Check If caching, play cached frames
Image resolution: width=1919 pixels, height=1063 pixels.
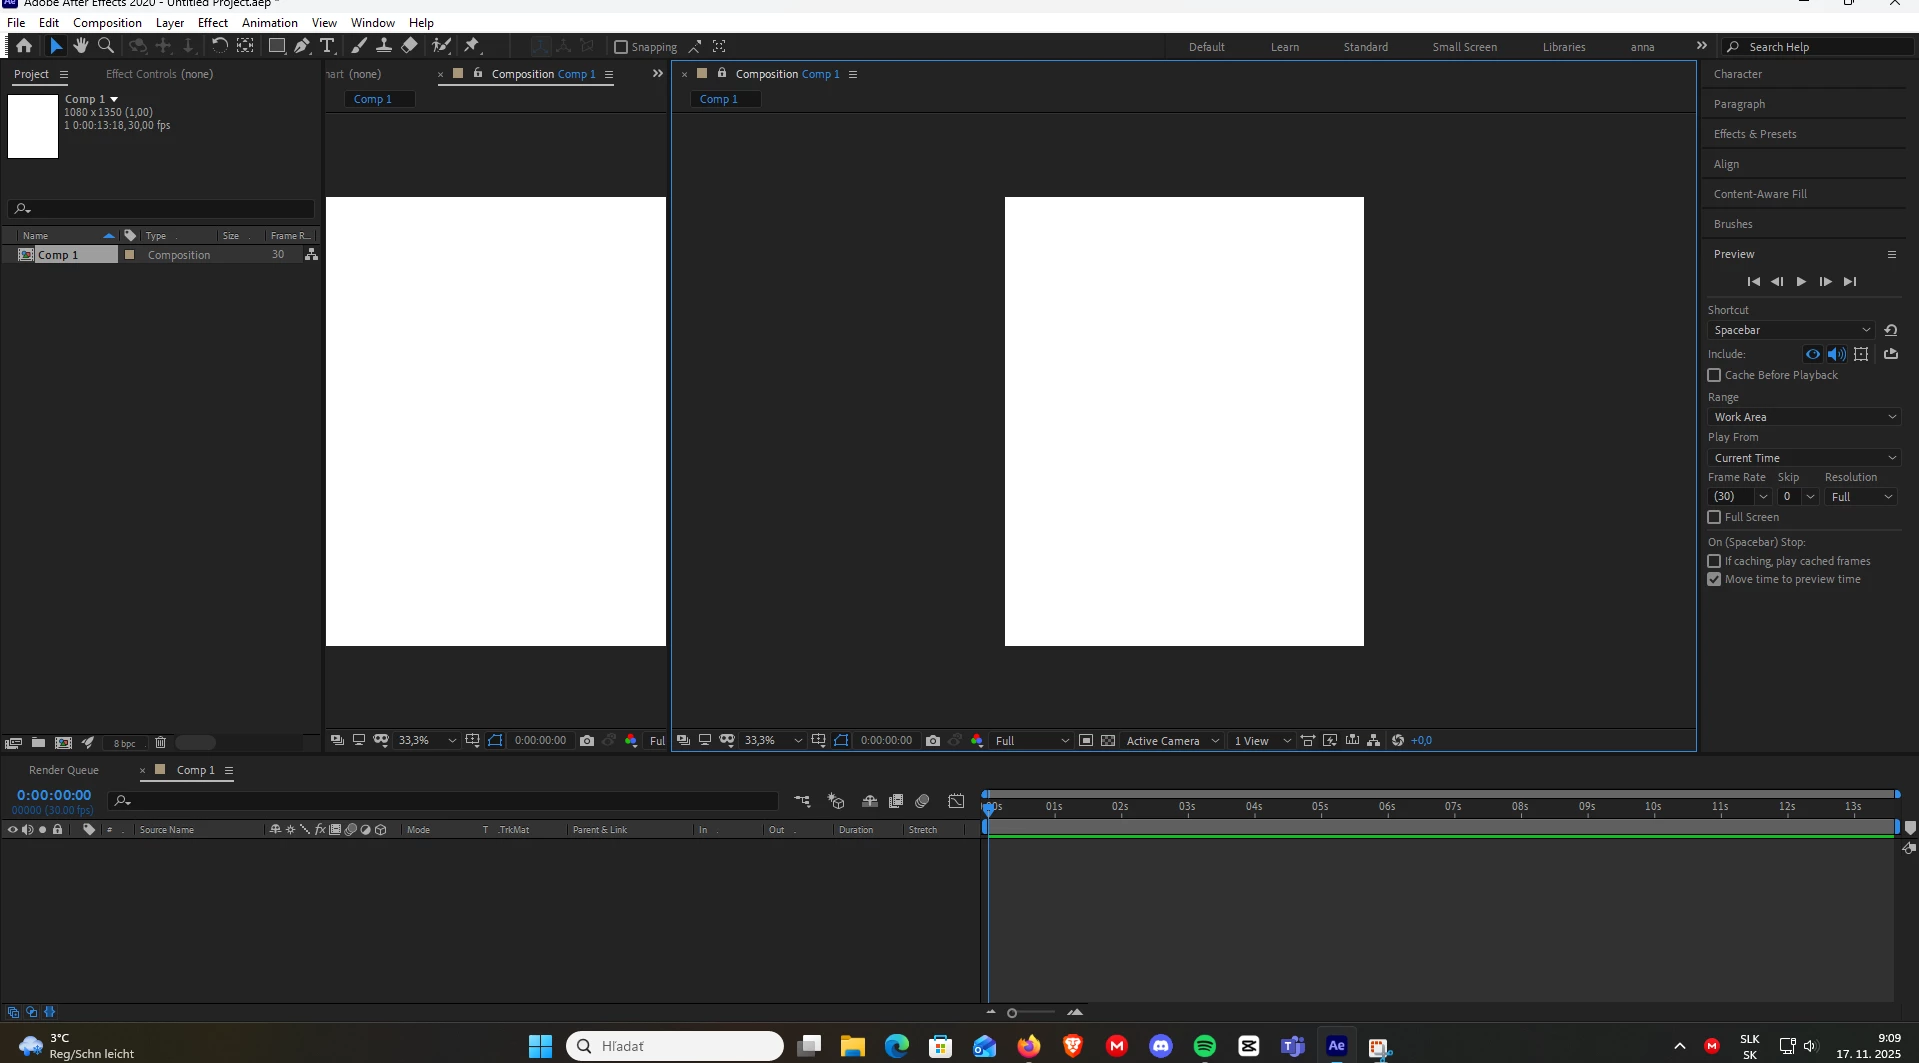tap(1714, 561)
